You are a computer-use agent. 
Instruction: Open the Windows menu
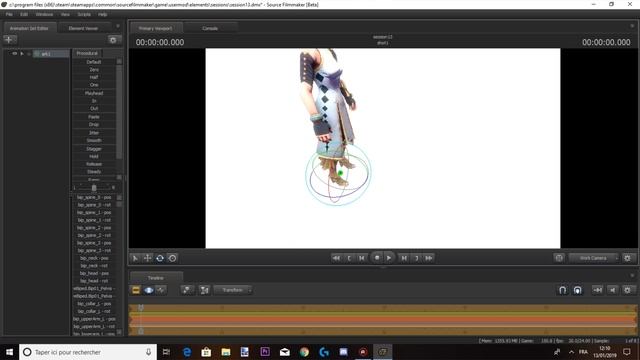click(44, 14)
